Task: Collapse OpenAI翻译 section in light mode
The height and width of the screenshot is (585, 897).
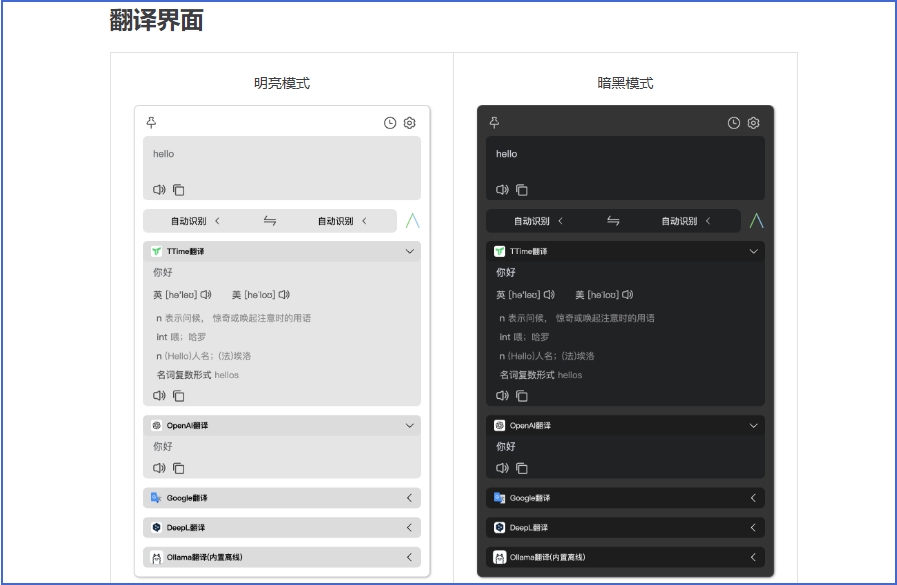Action: click(x=410, y=425)
